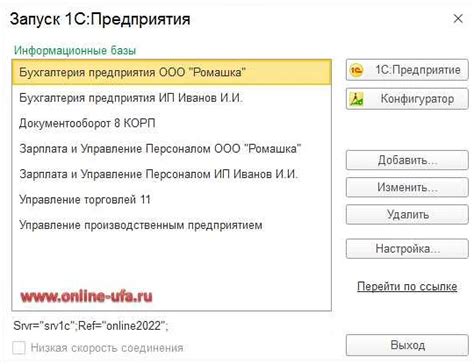Screen dimensions: 474x364
Task: Click the Выход button
Action: tap(407, 345)
